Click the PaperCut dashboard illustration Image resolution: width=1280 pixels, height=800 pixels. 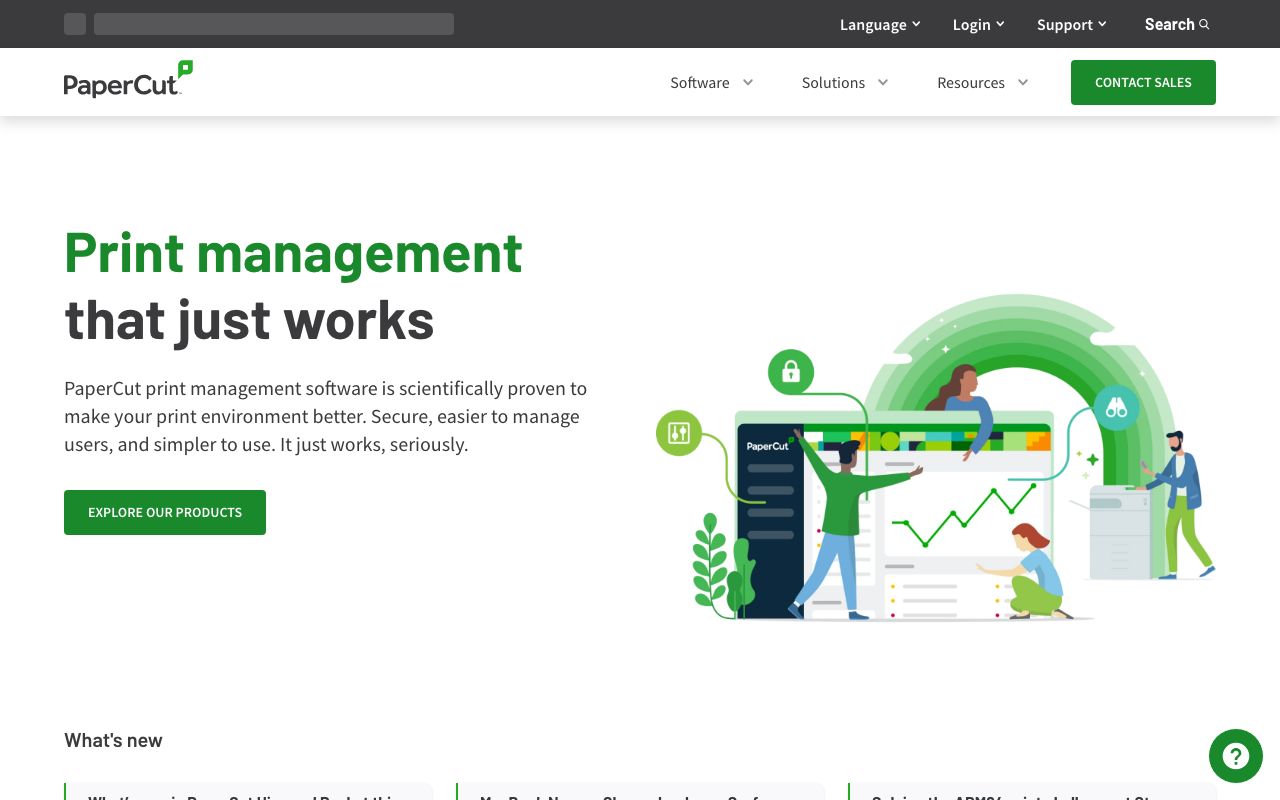pyautogui.click(x=936, y=457)
